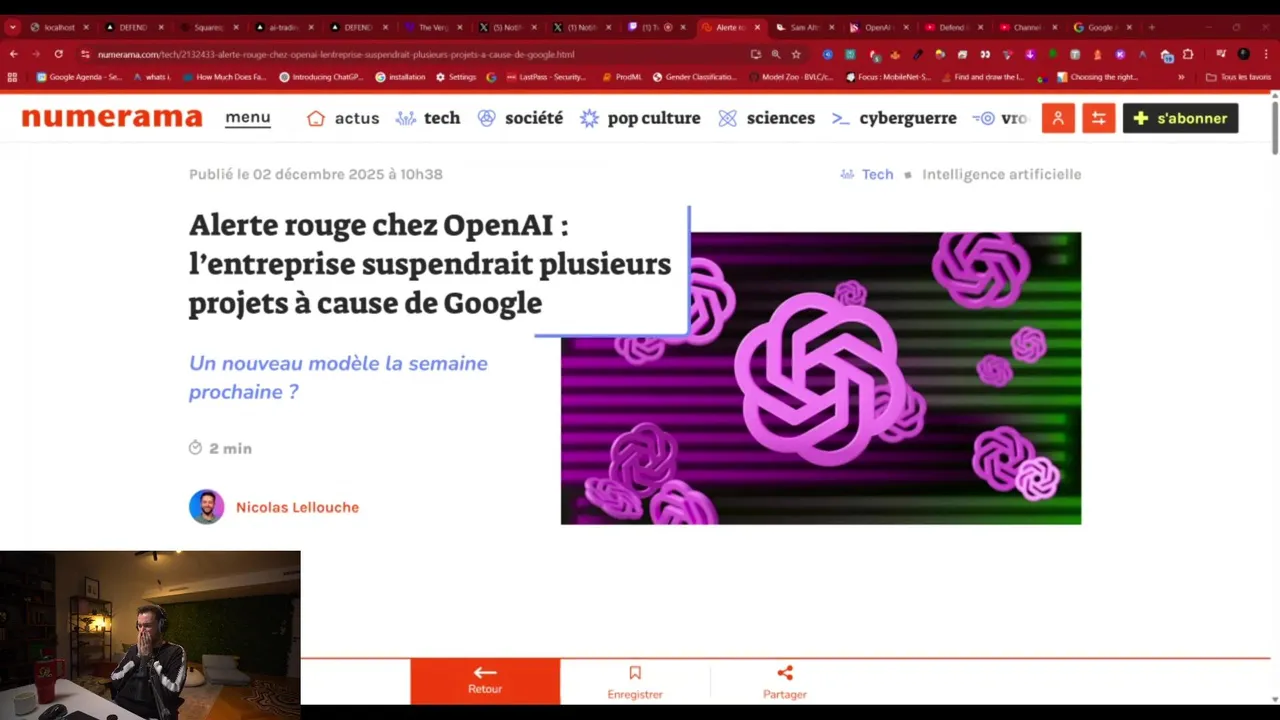Open Google Agenda bookmark

[79, 77]
